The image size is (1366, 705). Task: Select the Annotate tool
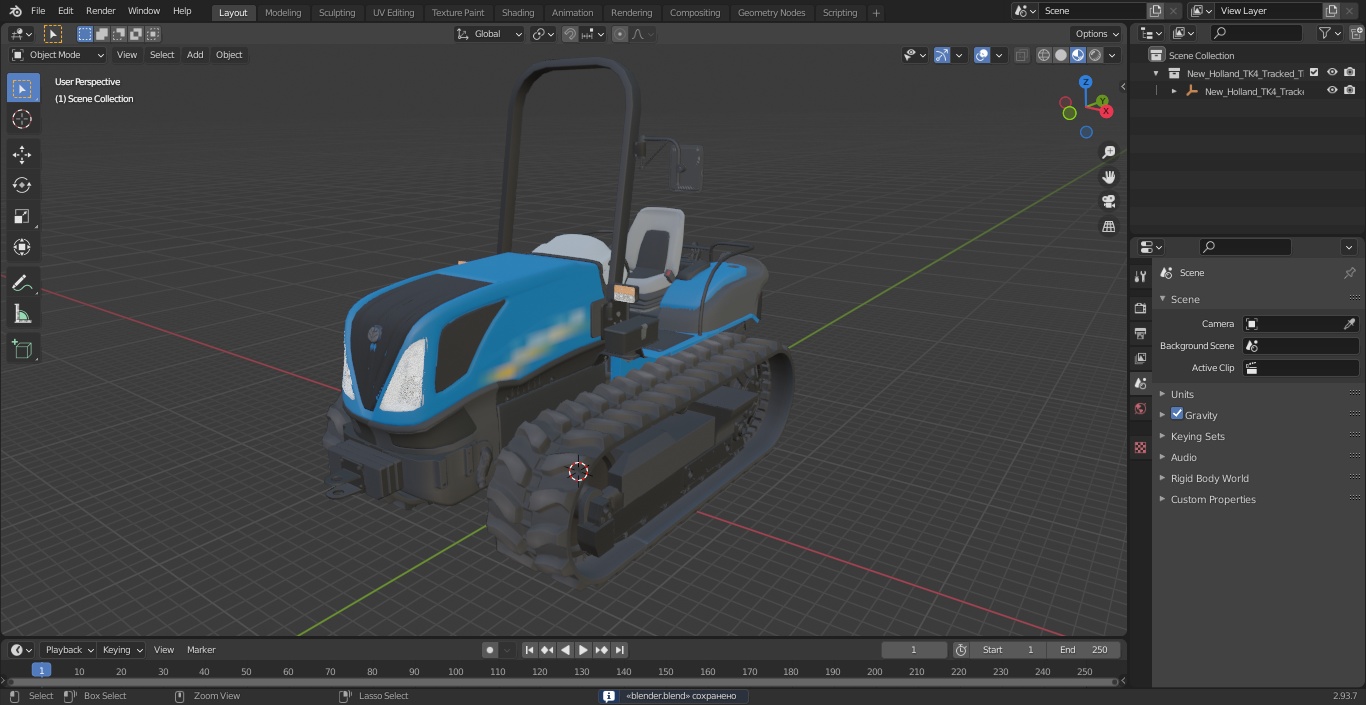coord(22,284)
